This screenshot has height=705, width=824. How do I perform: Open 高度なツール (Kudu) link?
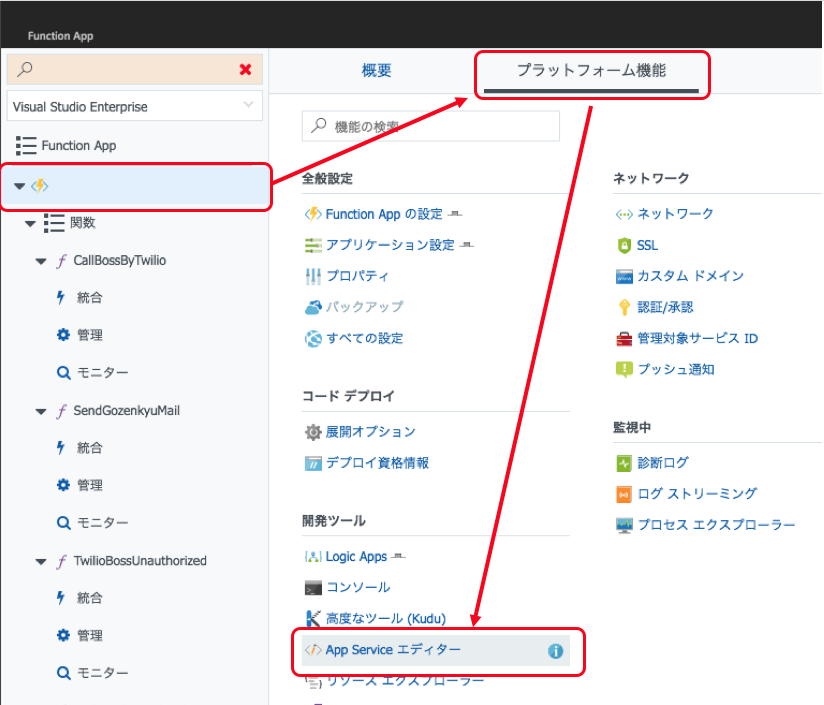386,618
